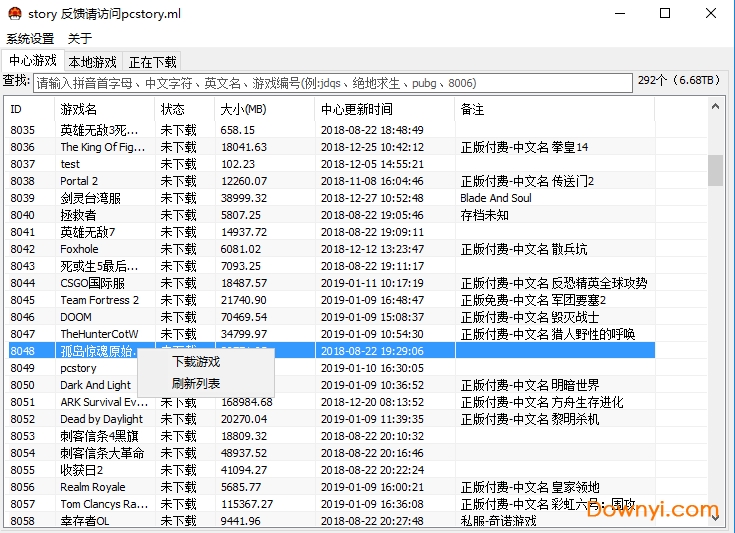The width and height of the screenshot is (735, 533).
Task: Click the story app icon in title bar
Action: (15, 13)
